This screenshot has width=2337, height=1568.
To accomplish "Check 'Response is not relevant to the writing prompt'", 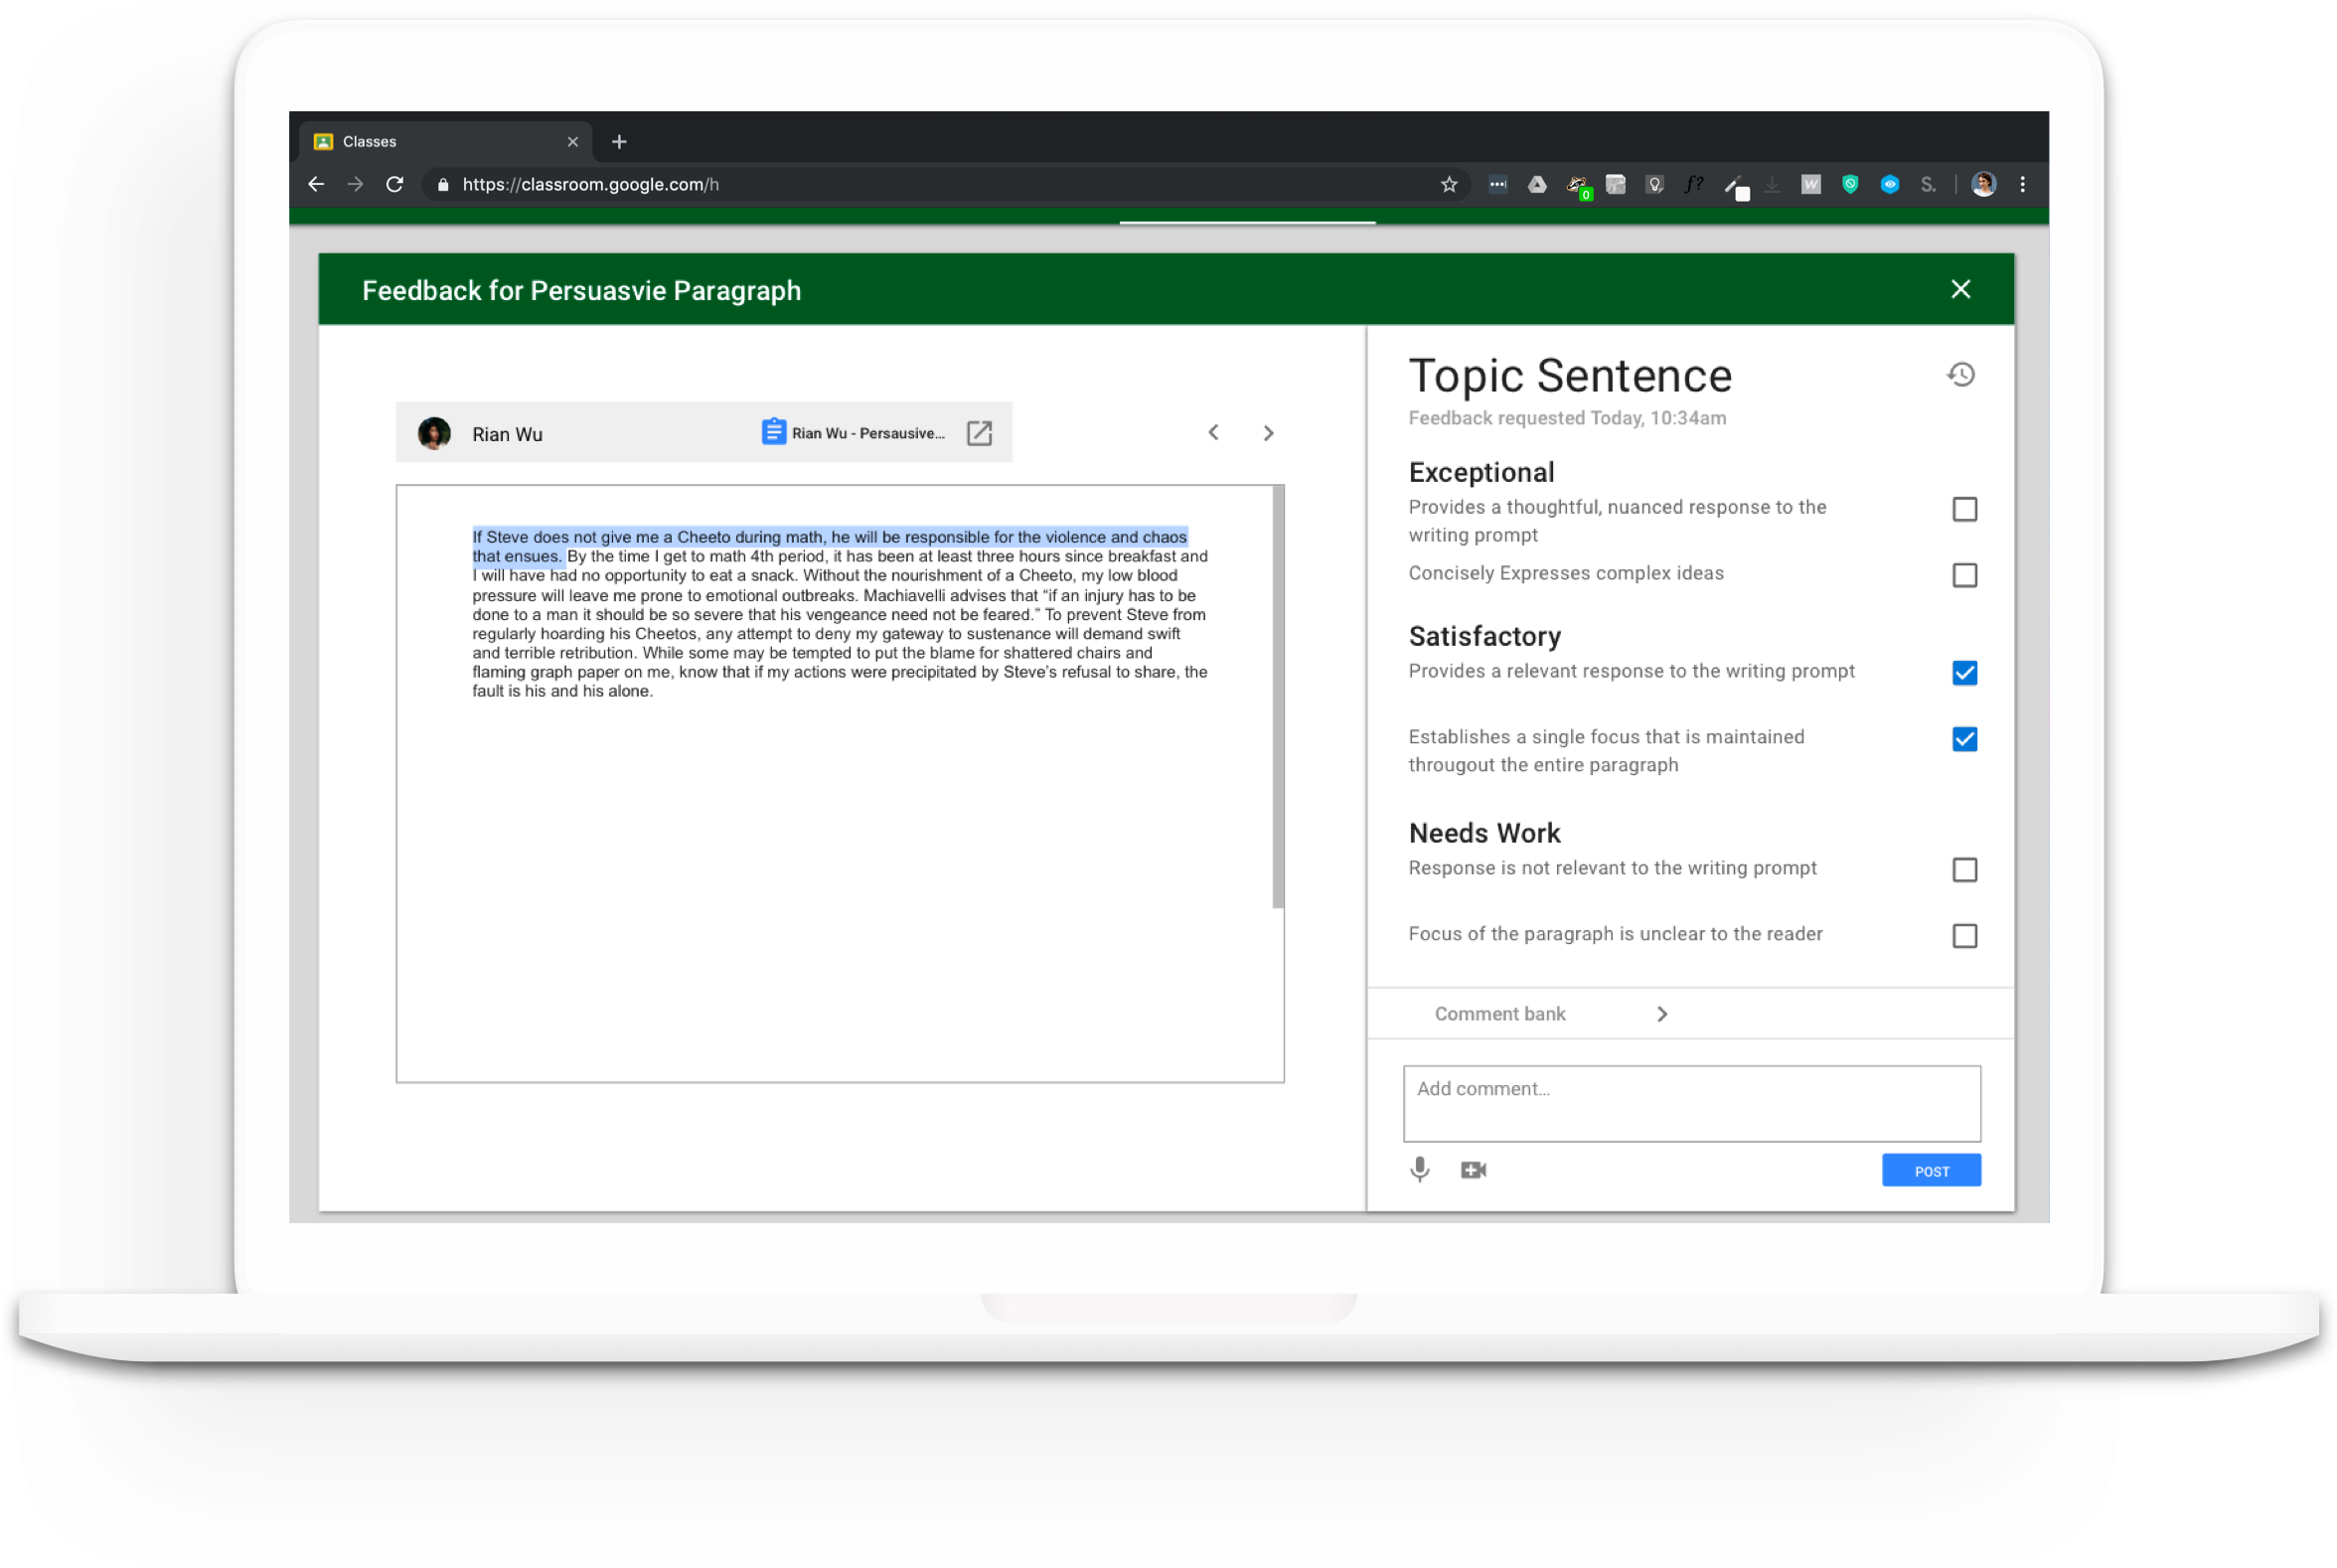I will coord(1964,870).
